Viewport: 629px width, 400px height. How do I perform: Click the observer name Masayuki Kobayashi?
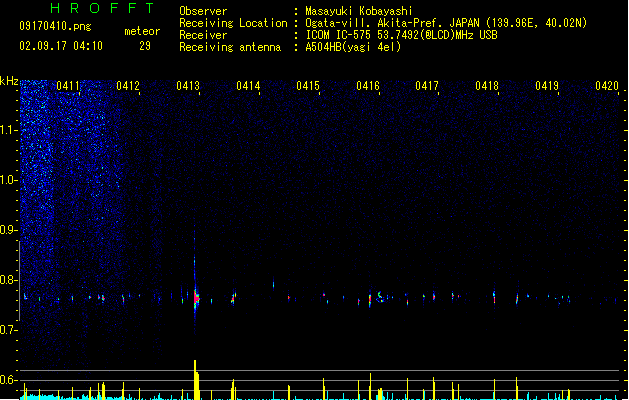click(359, 11)
